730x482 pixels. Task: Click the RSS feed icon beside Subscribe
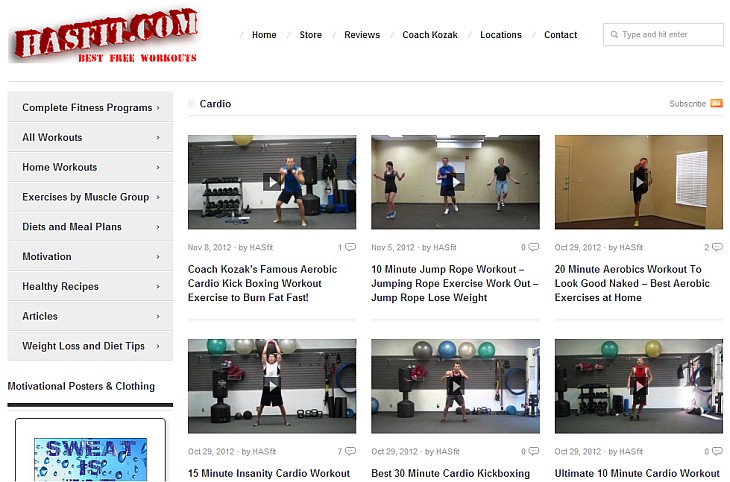click(x=716, y=104)
